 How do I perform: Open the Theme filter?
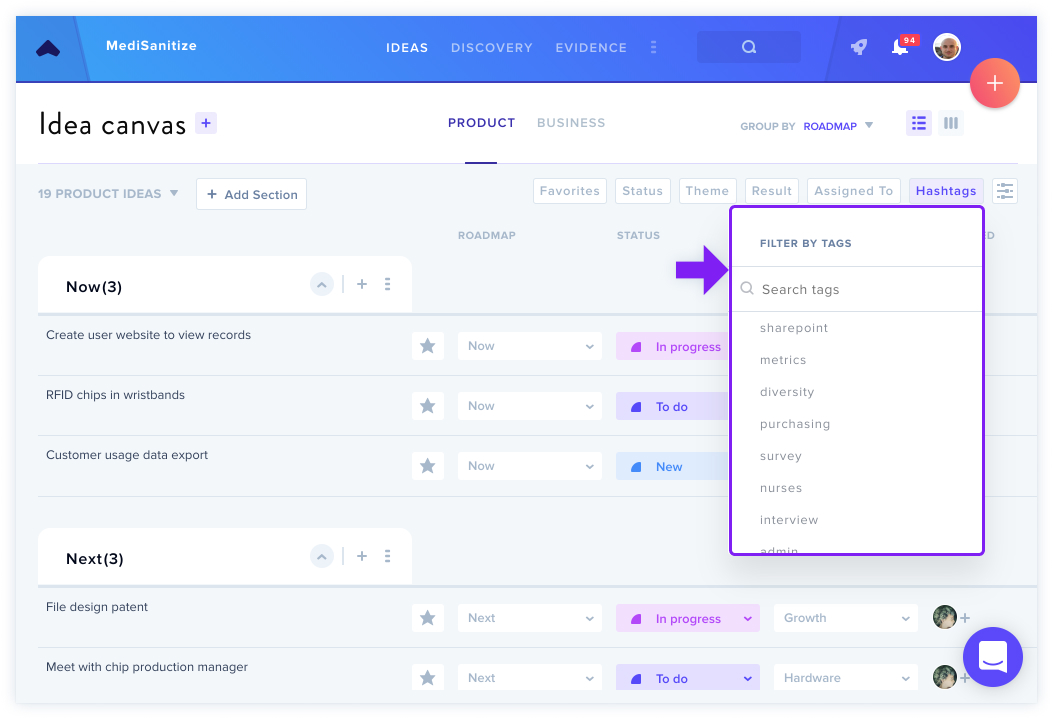(708, 191)
